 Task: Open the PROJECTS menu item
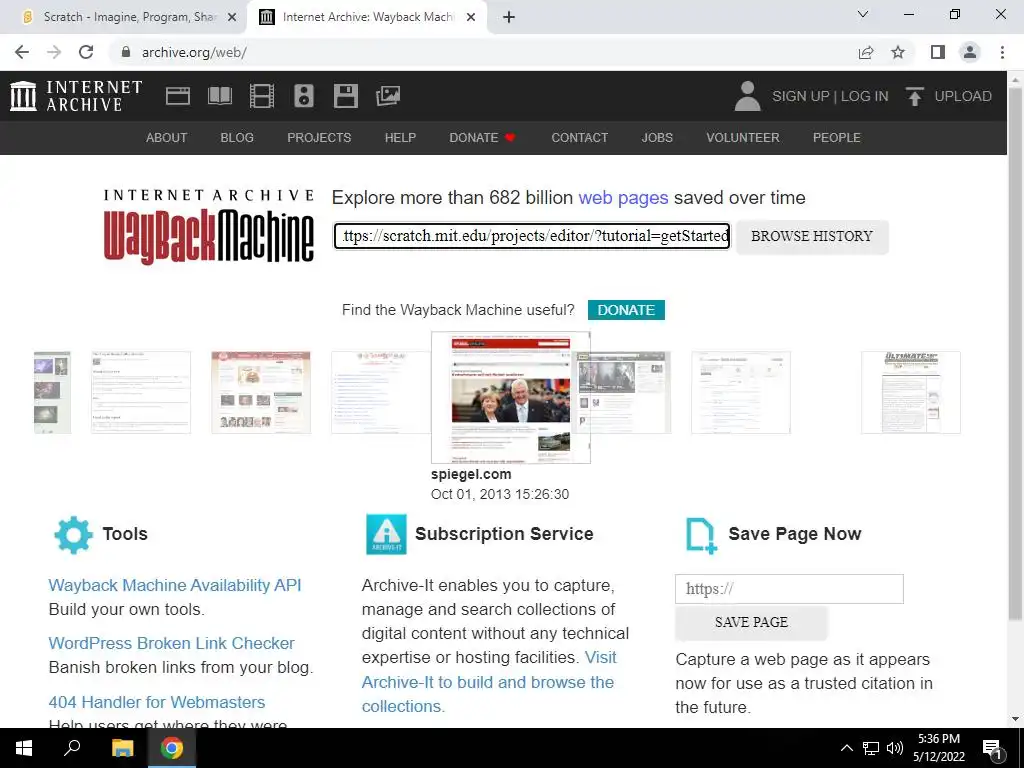(319, 138)
